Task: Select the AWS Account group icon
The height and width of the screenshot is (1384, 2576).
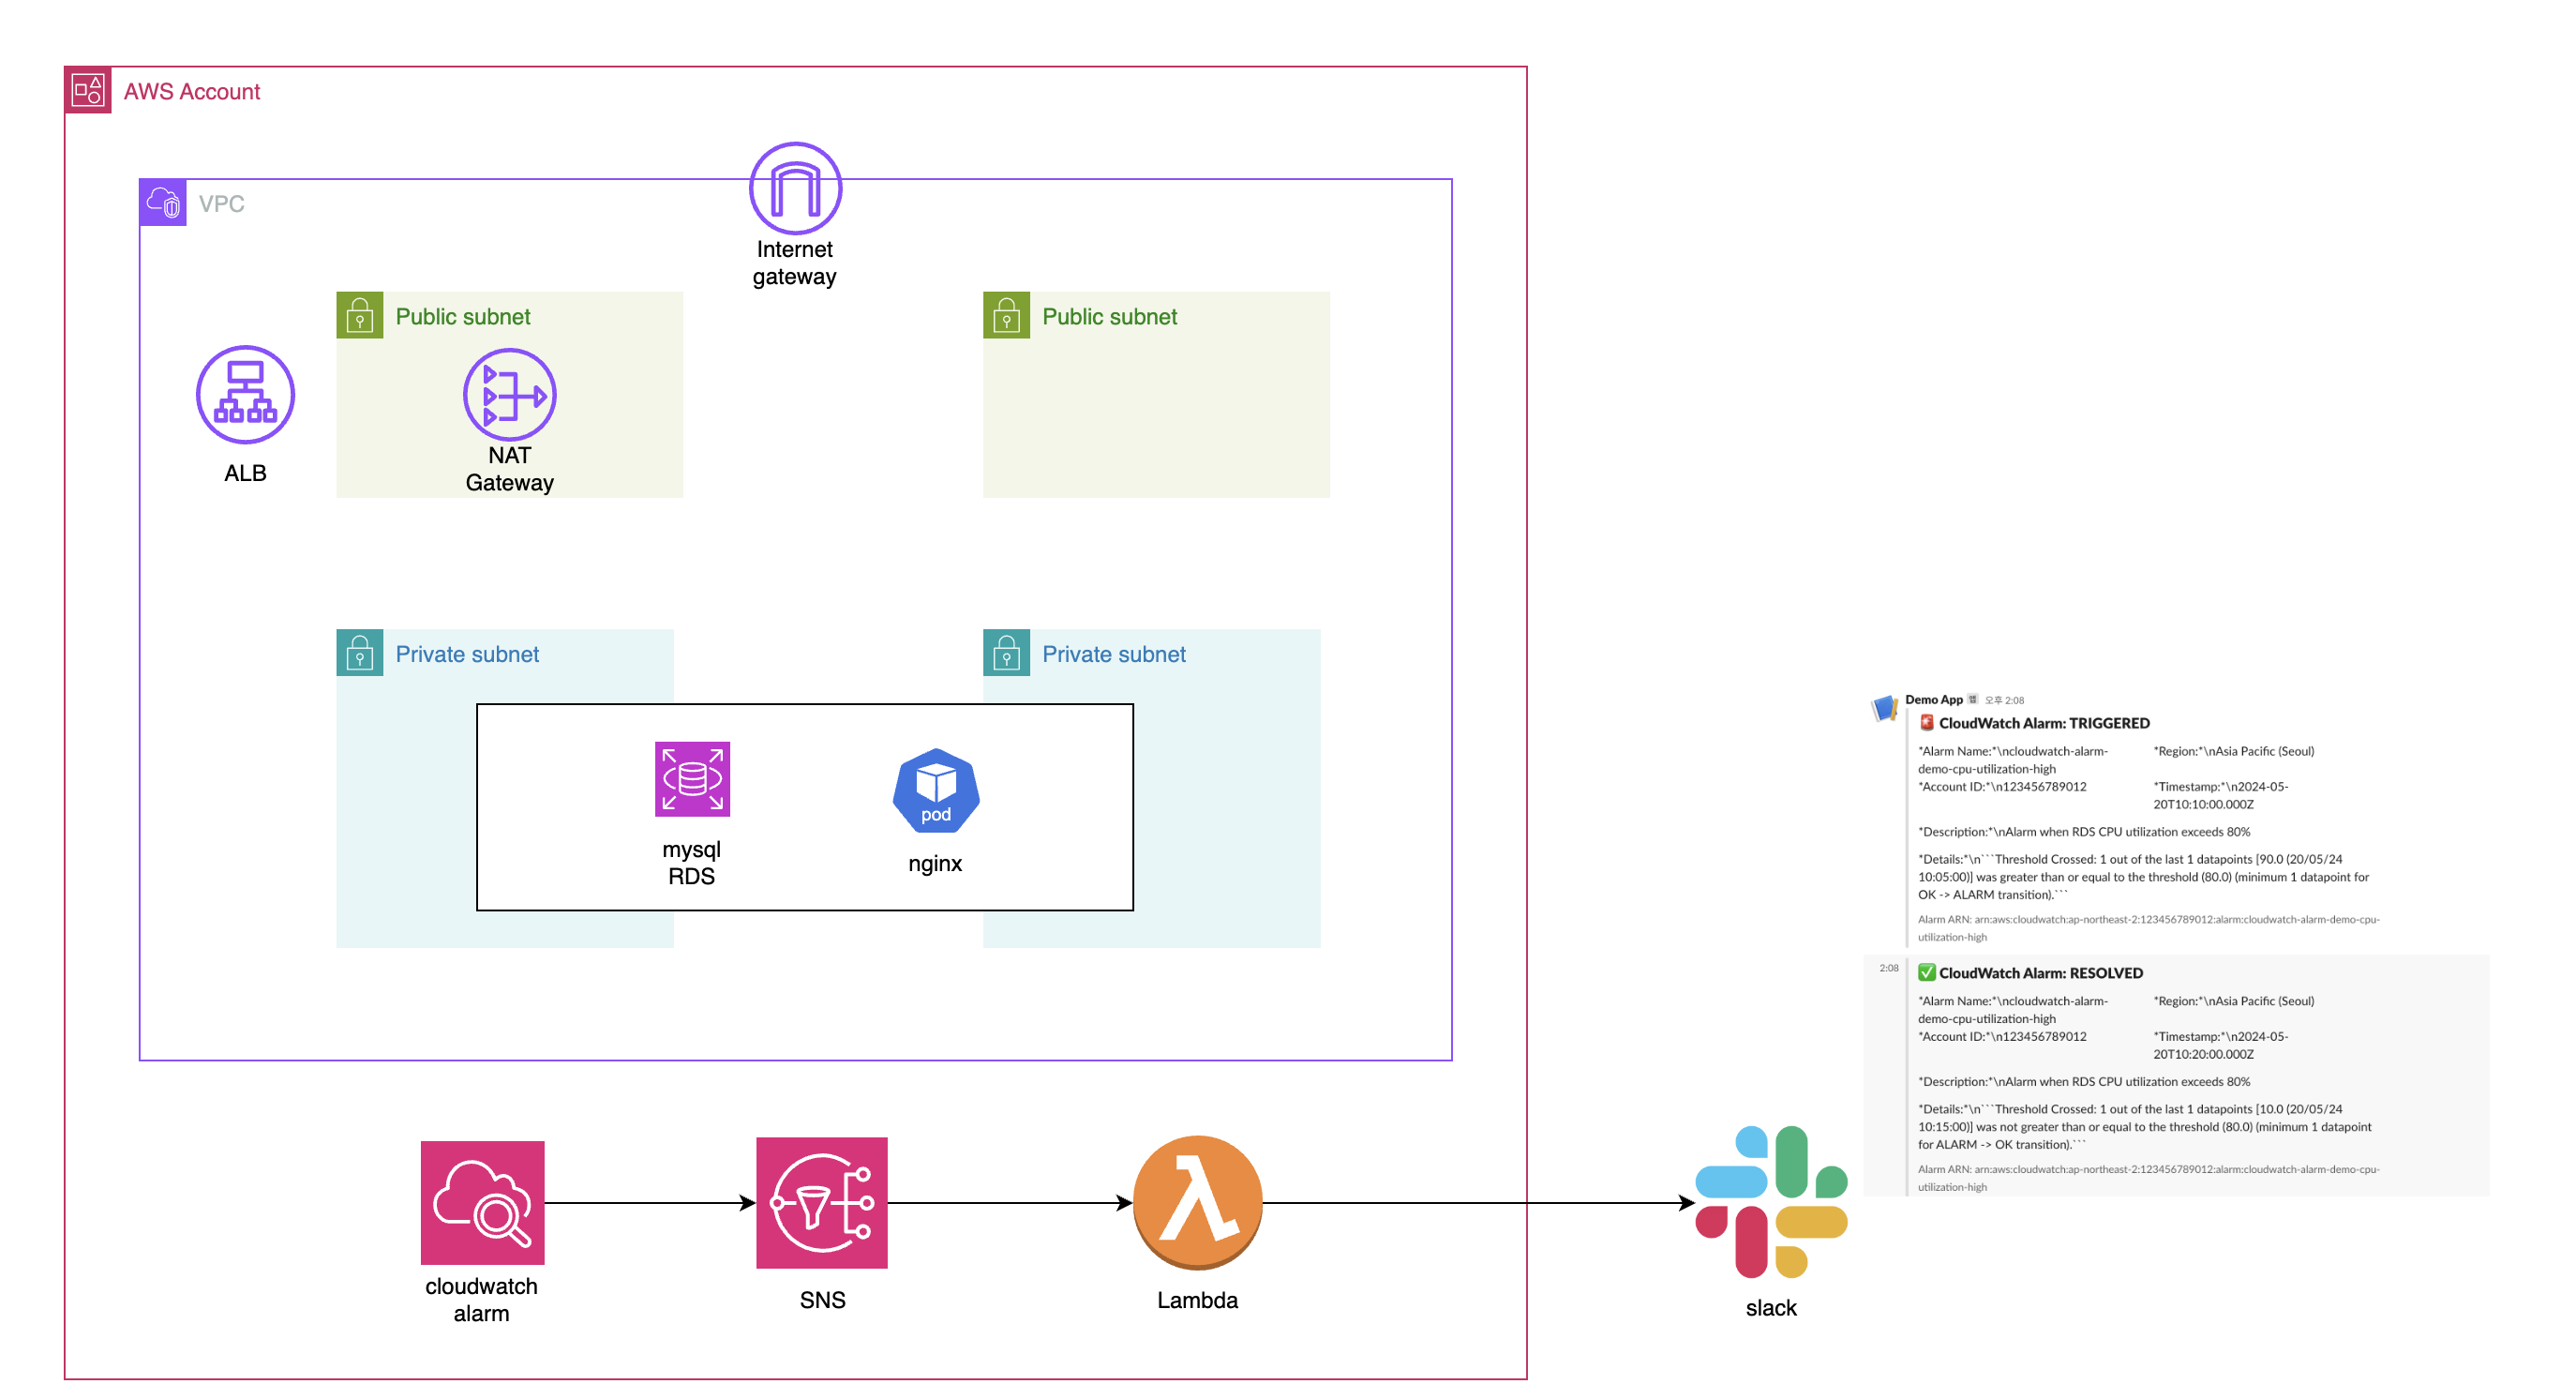Action: coord(88,91)
